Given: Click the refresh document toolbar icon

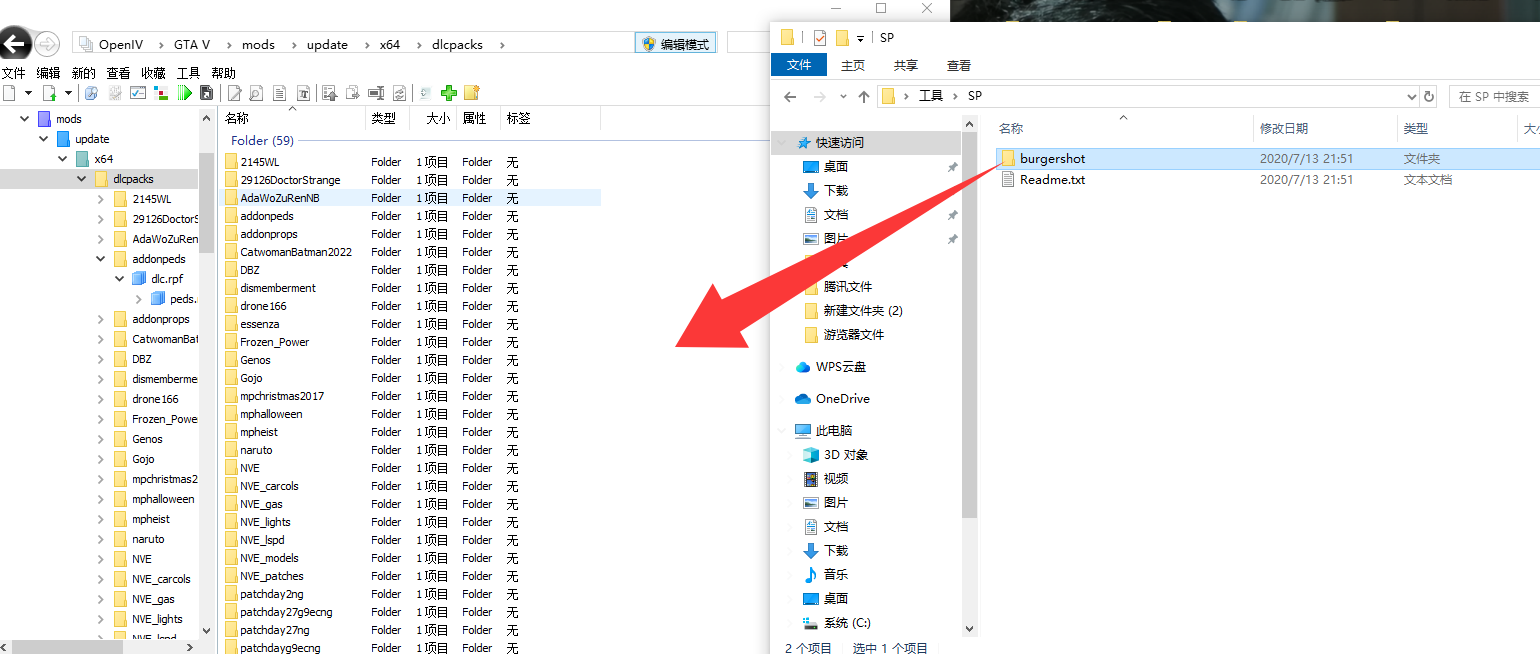Looking at the screenshot, I should click(399, 93).
